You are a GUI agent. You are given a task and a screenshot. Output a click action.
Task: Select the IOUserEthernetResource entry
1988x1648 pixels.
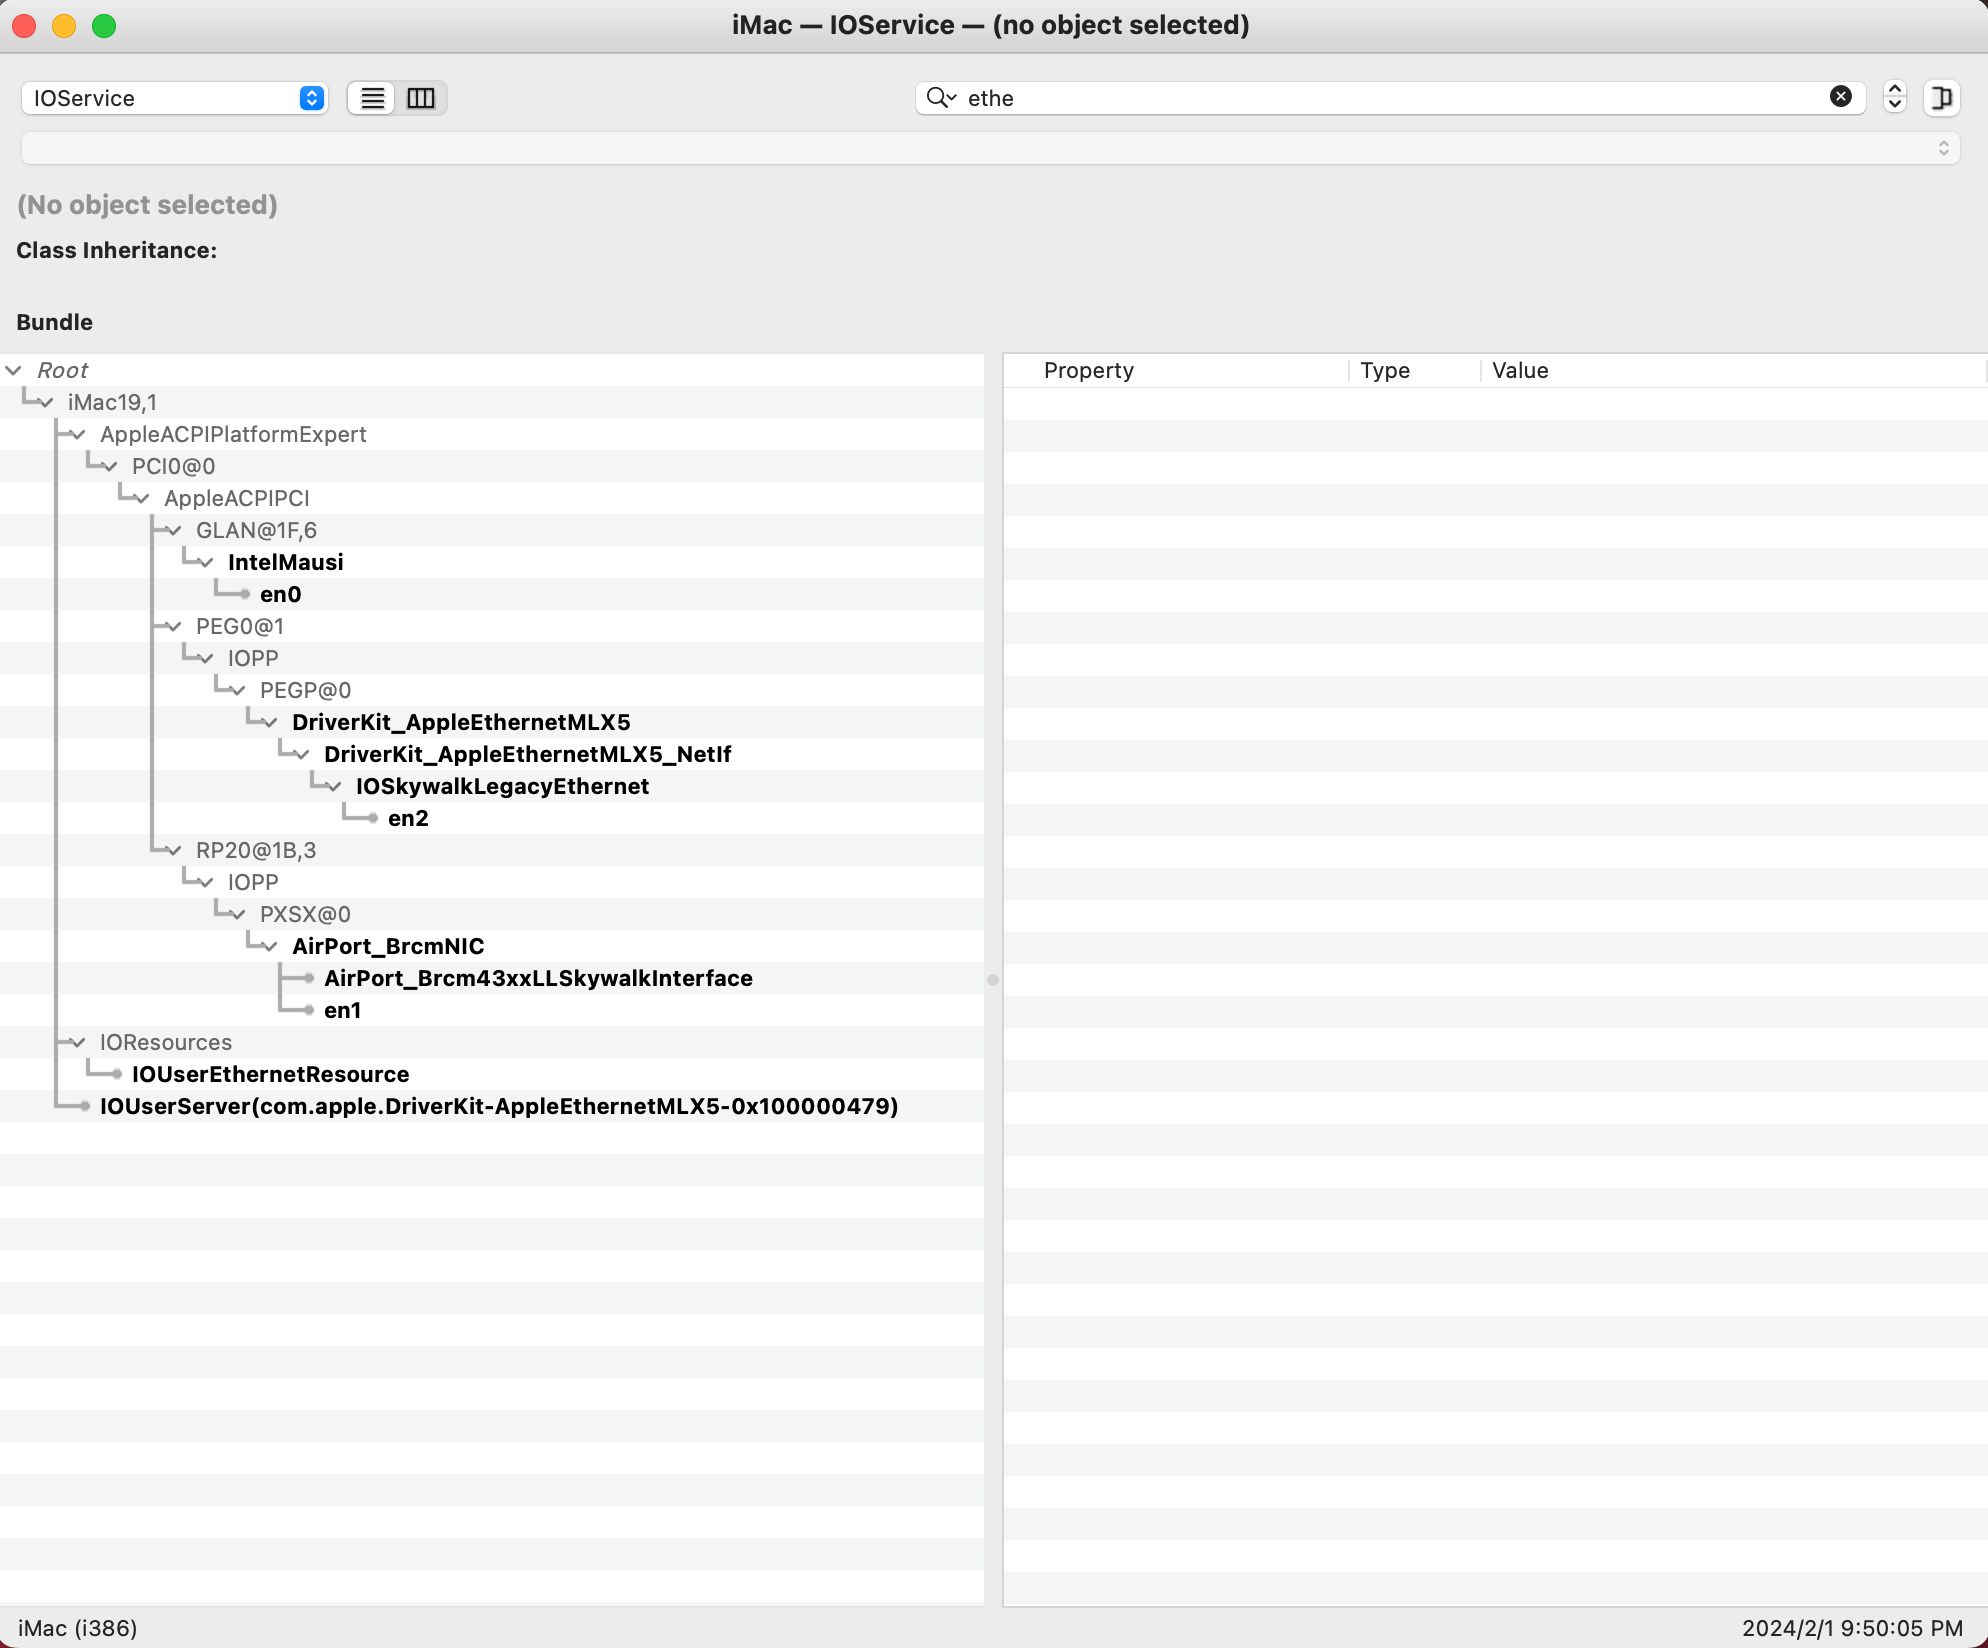click(270, 1074)
